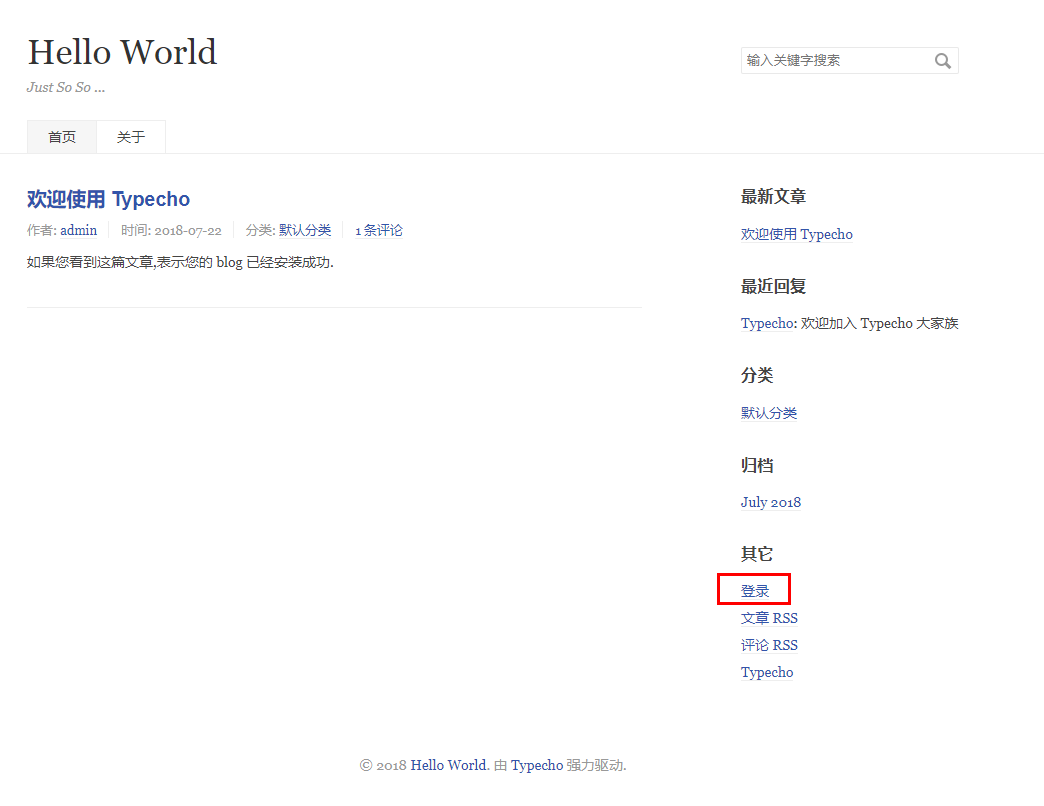Click the large Hello World site title

coord(122,52)
